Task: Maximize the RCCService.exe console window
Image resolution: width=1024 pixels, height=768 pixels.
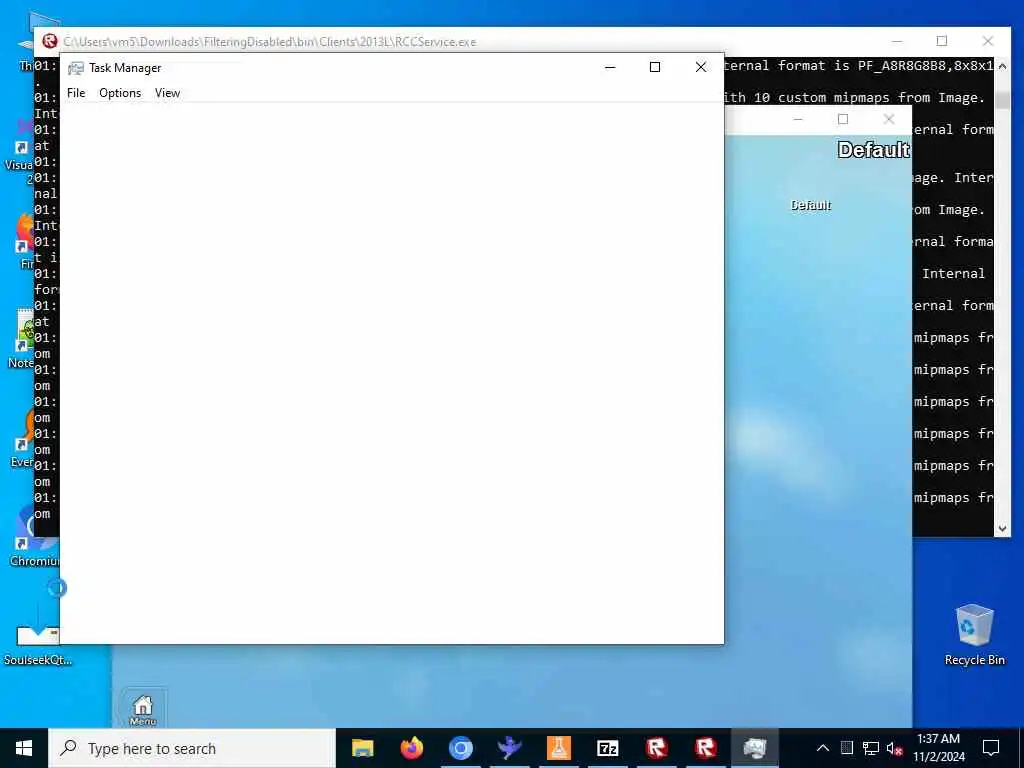Action: pyautogui.click(x=942, y=41)
